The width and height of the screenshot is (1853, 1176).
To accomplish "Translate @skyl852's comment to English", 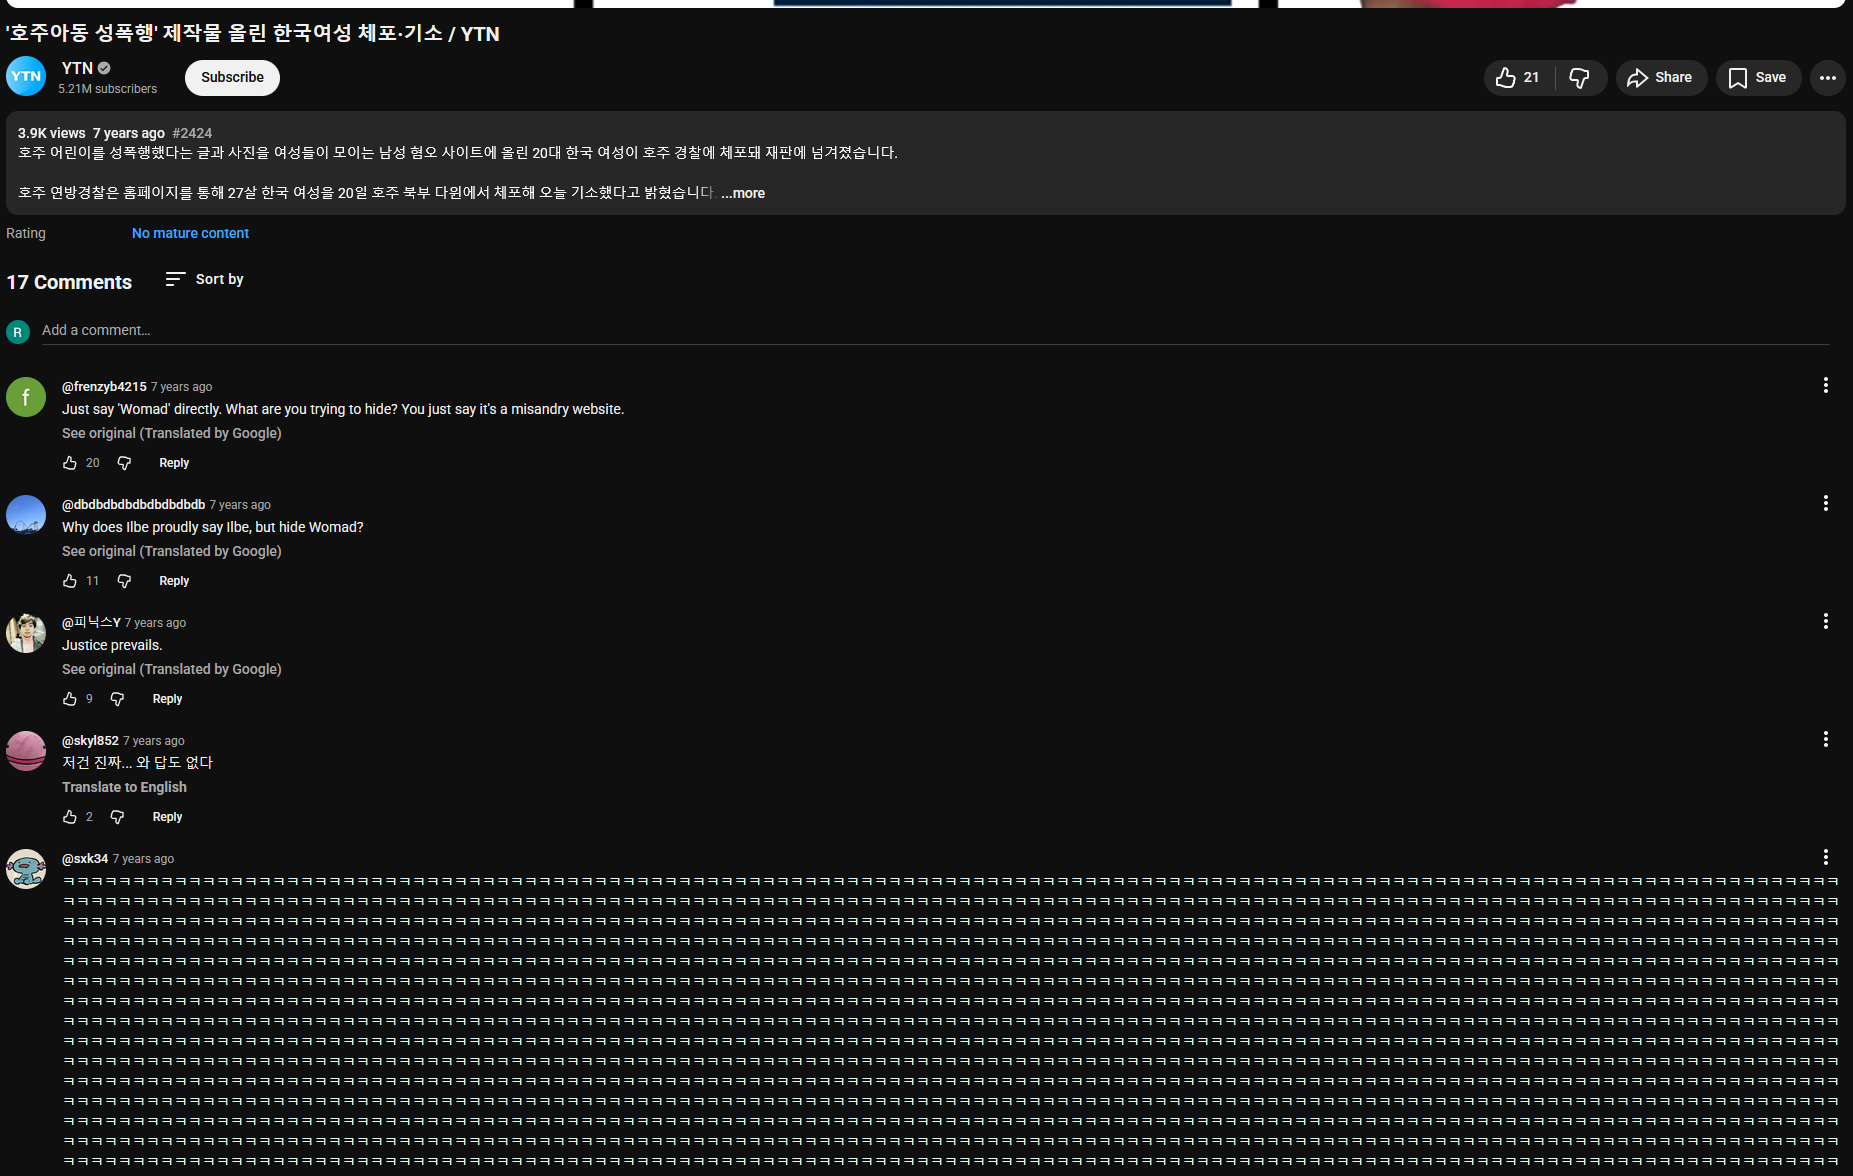I will pyautogui.click(x=124, y=787).
